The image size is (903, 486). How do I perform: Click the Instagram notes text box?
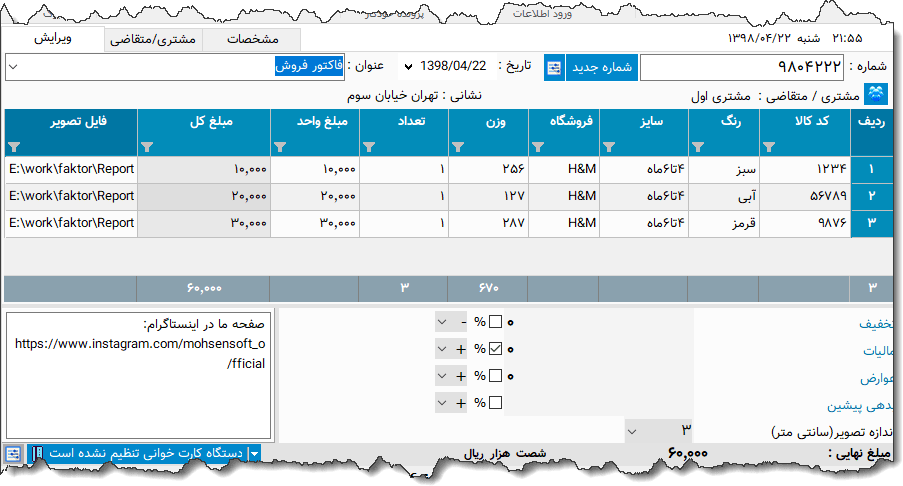coord(139,375)
